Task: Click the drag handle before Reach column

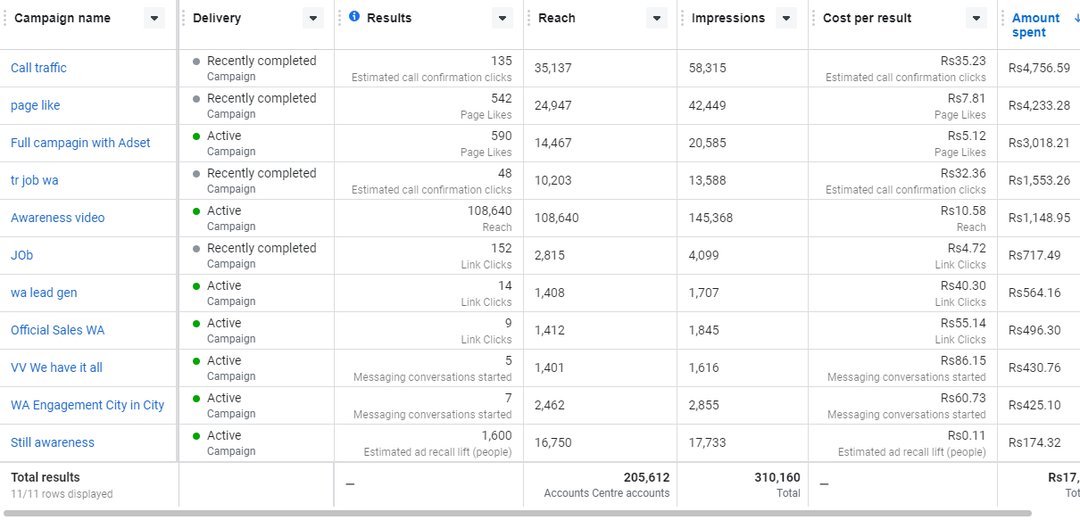Action: 528,18
